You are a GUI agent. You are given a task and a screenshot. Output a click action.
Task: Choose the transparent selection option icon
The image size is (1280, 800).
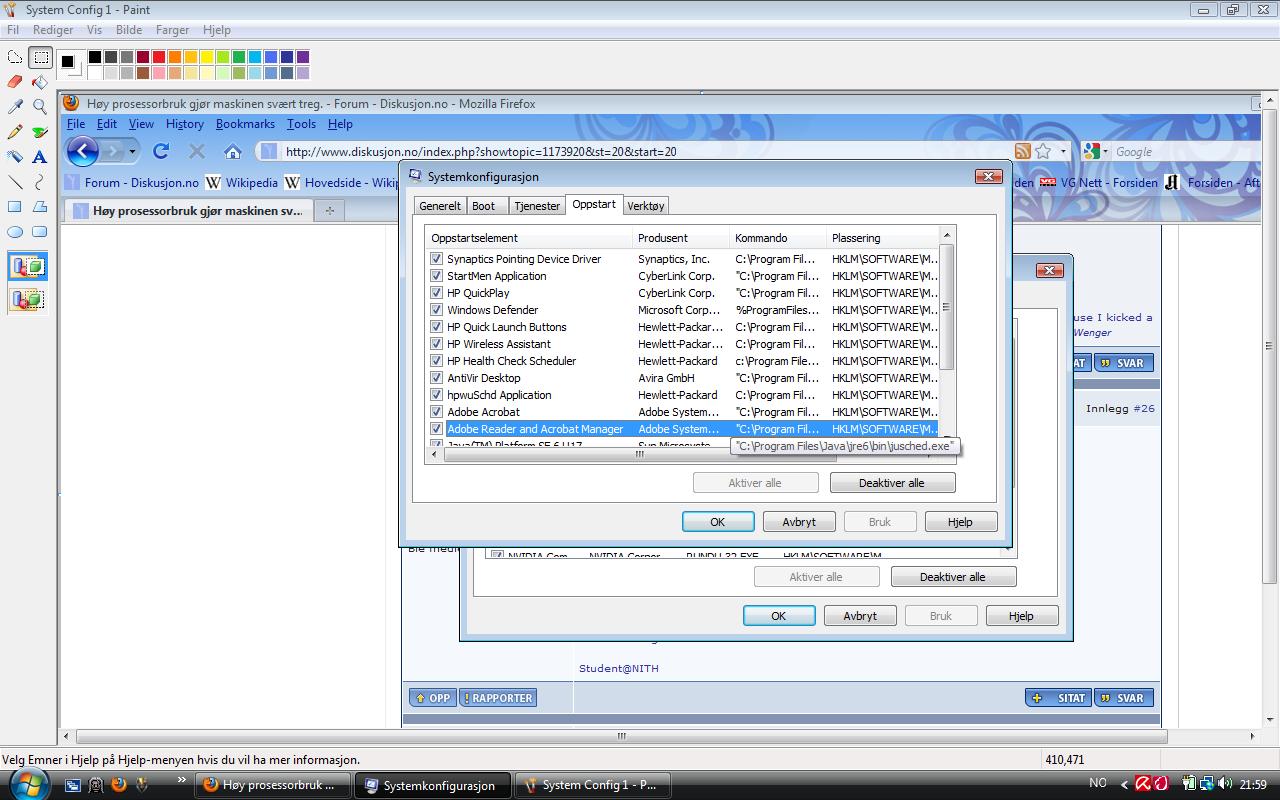pos(28,299)
